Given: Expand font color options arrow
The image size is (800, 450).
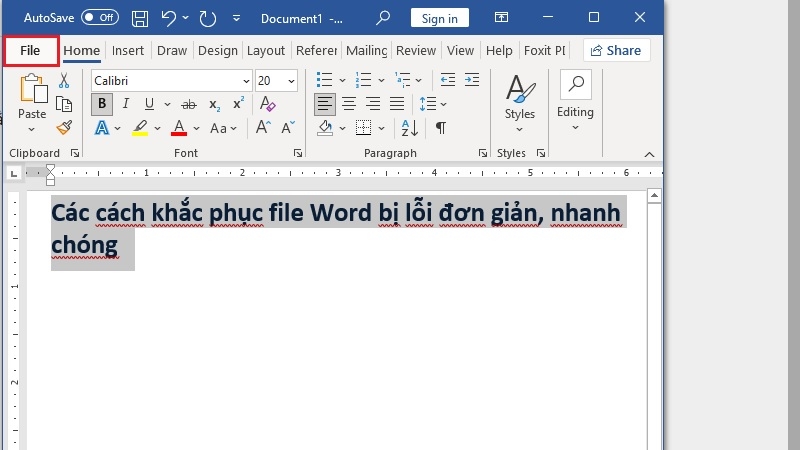Looking at the screenshot, I should coord(196,129).
